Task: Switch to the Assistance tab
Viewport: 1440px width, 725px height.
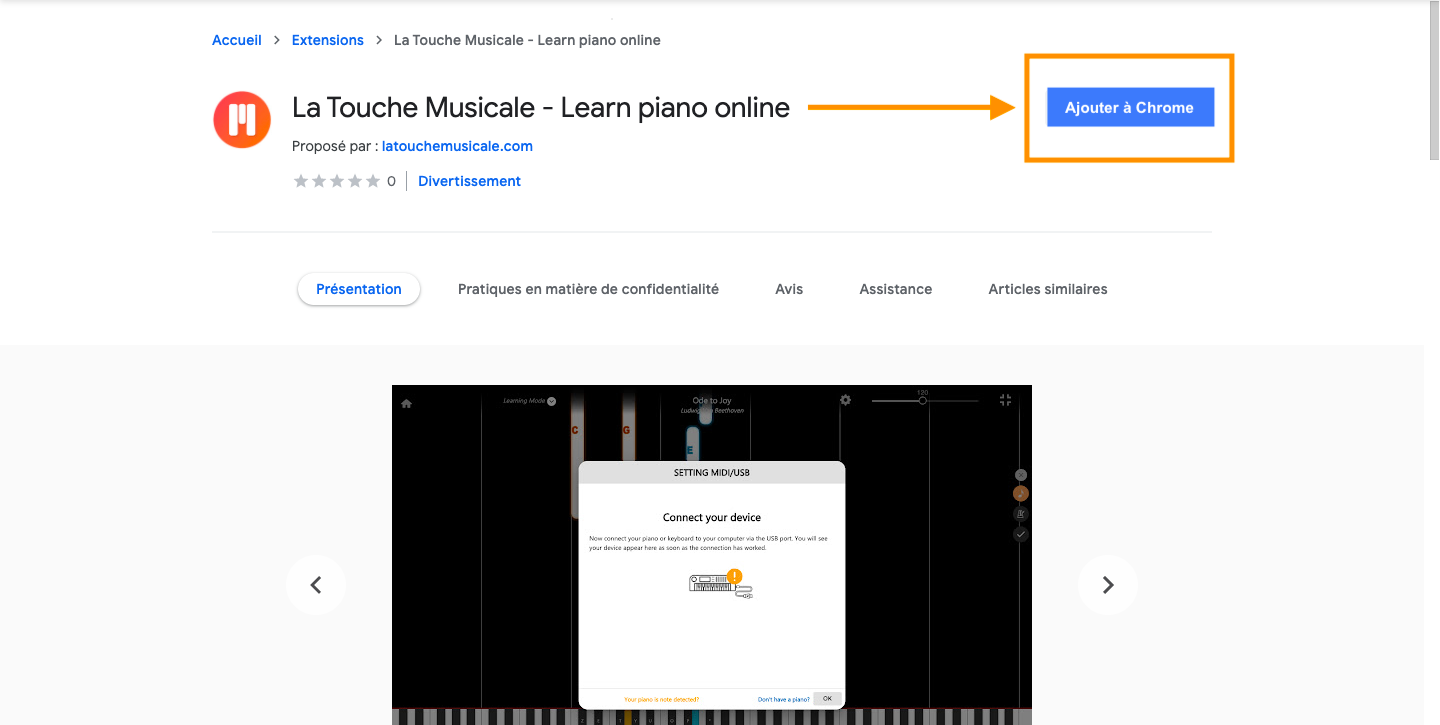Action: 896,289
